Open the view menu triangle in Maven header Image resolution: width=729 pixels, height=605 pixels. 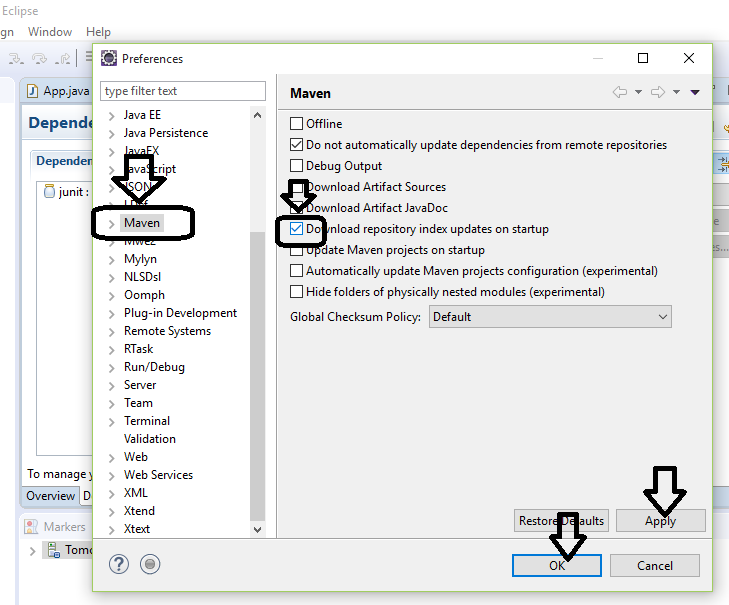(x=695, y=92)
